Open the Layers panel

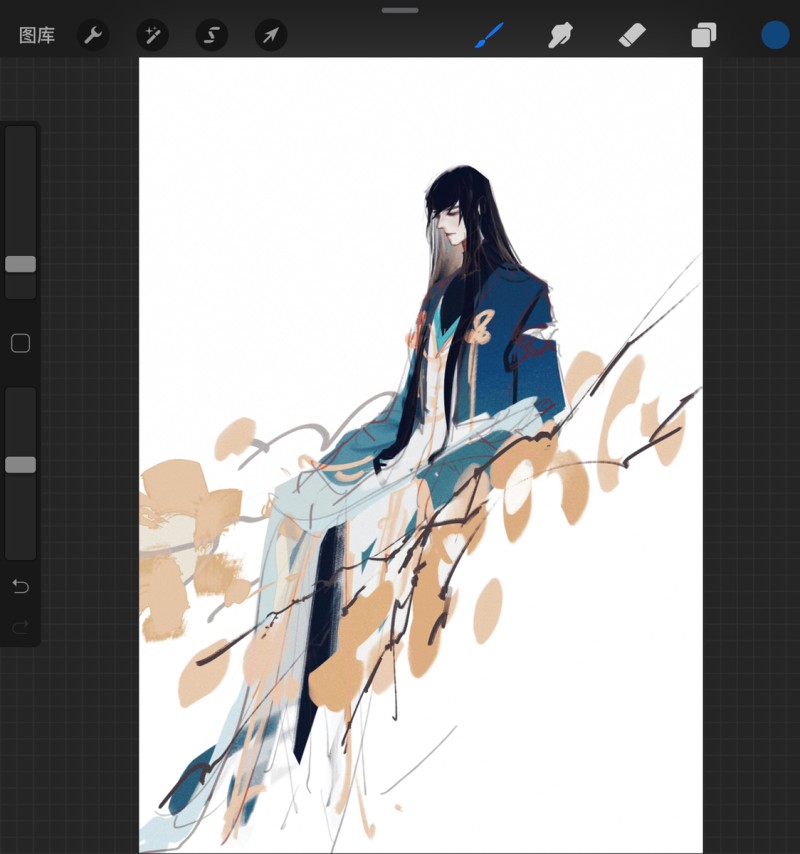tap(704, 35)
